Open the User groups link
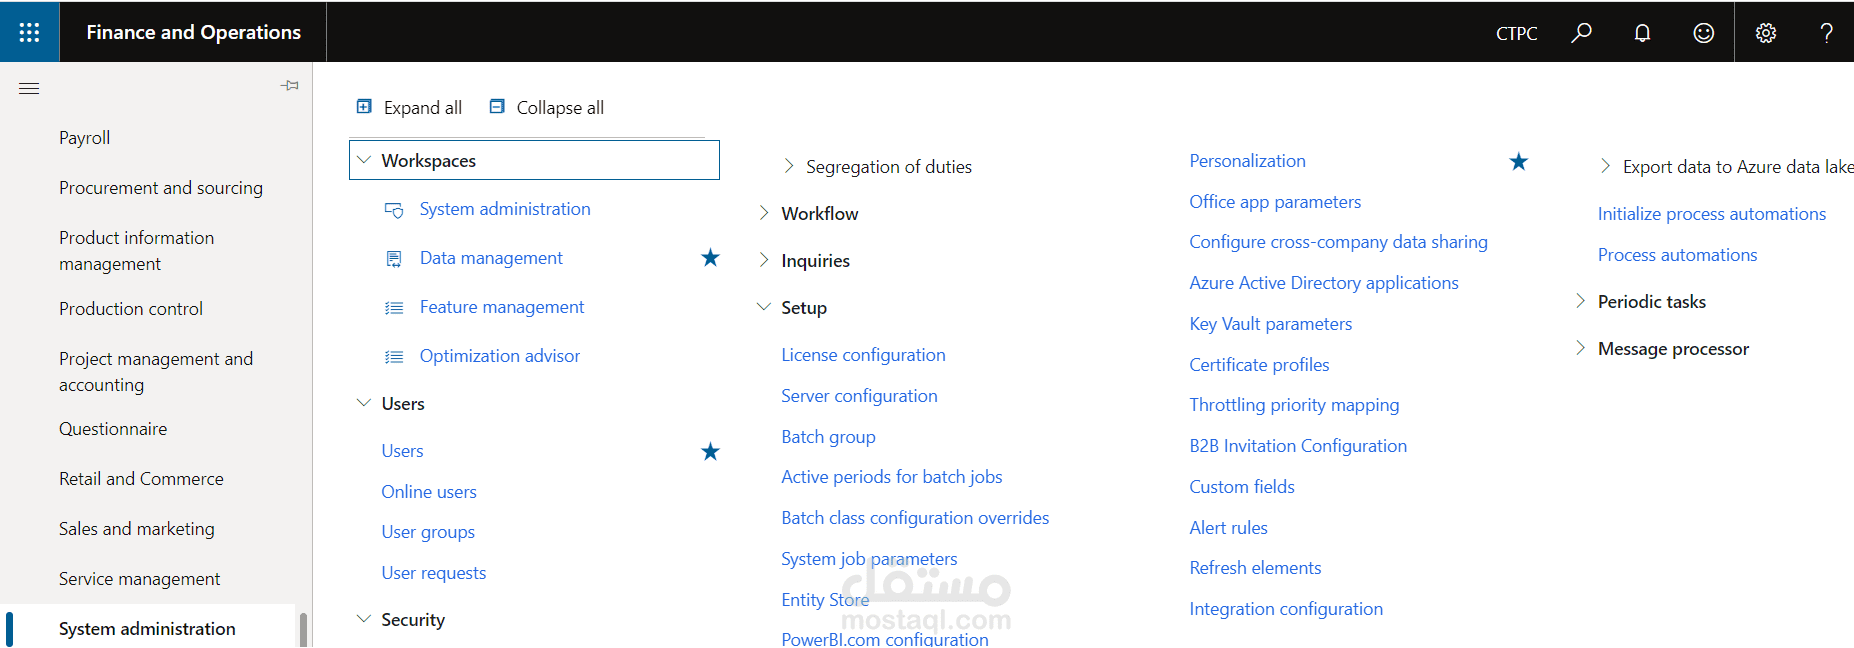 coord(428,532)
